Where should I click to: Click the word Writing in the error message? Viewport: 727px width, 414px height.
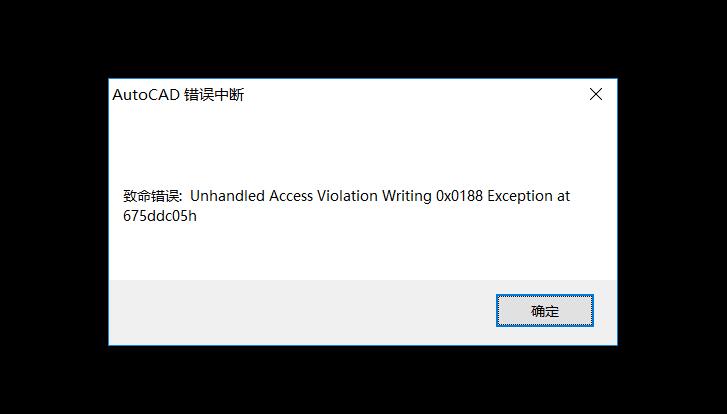(x=407, y=197)
